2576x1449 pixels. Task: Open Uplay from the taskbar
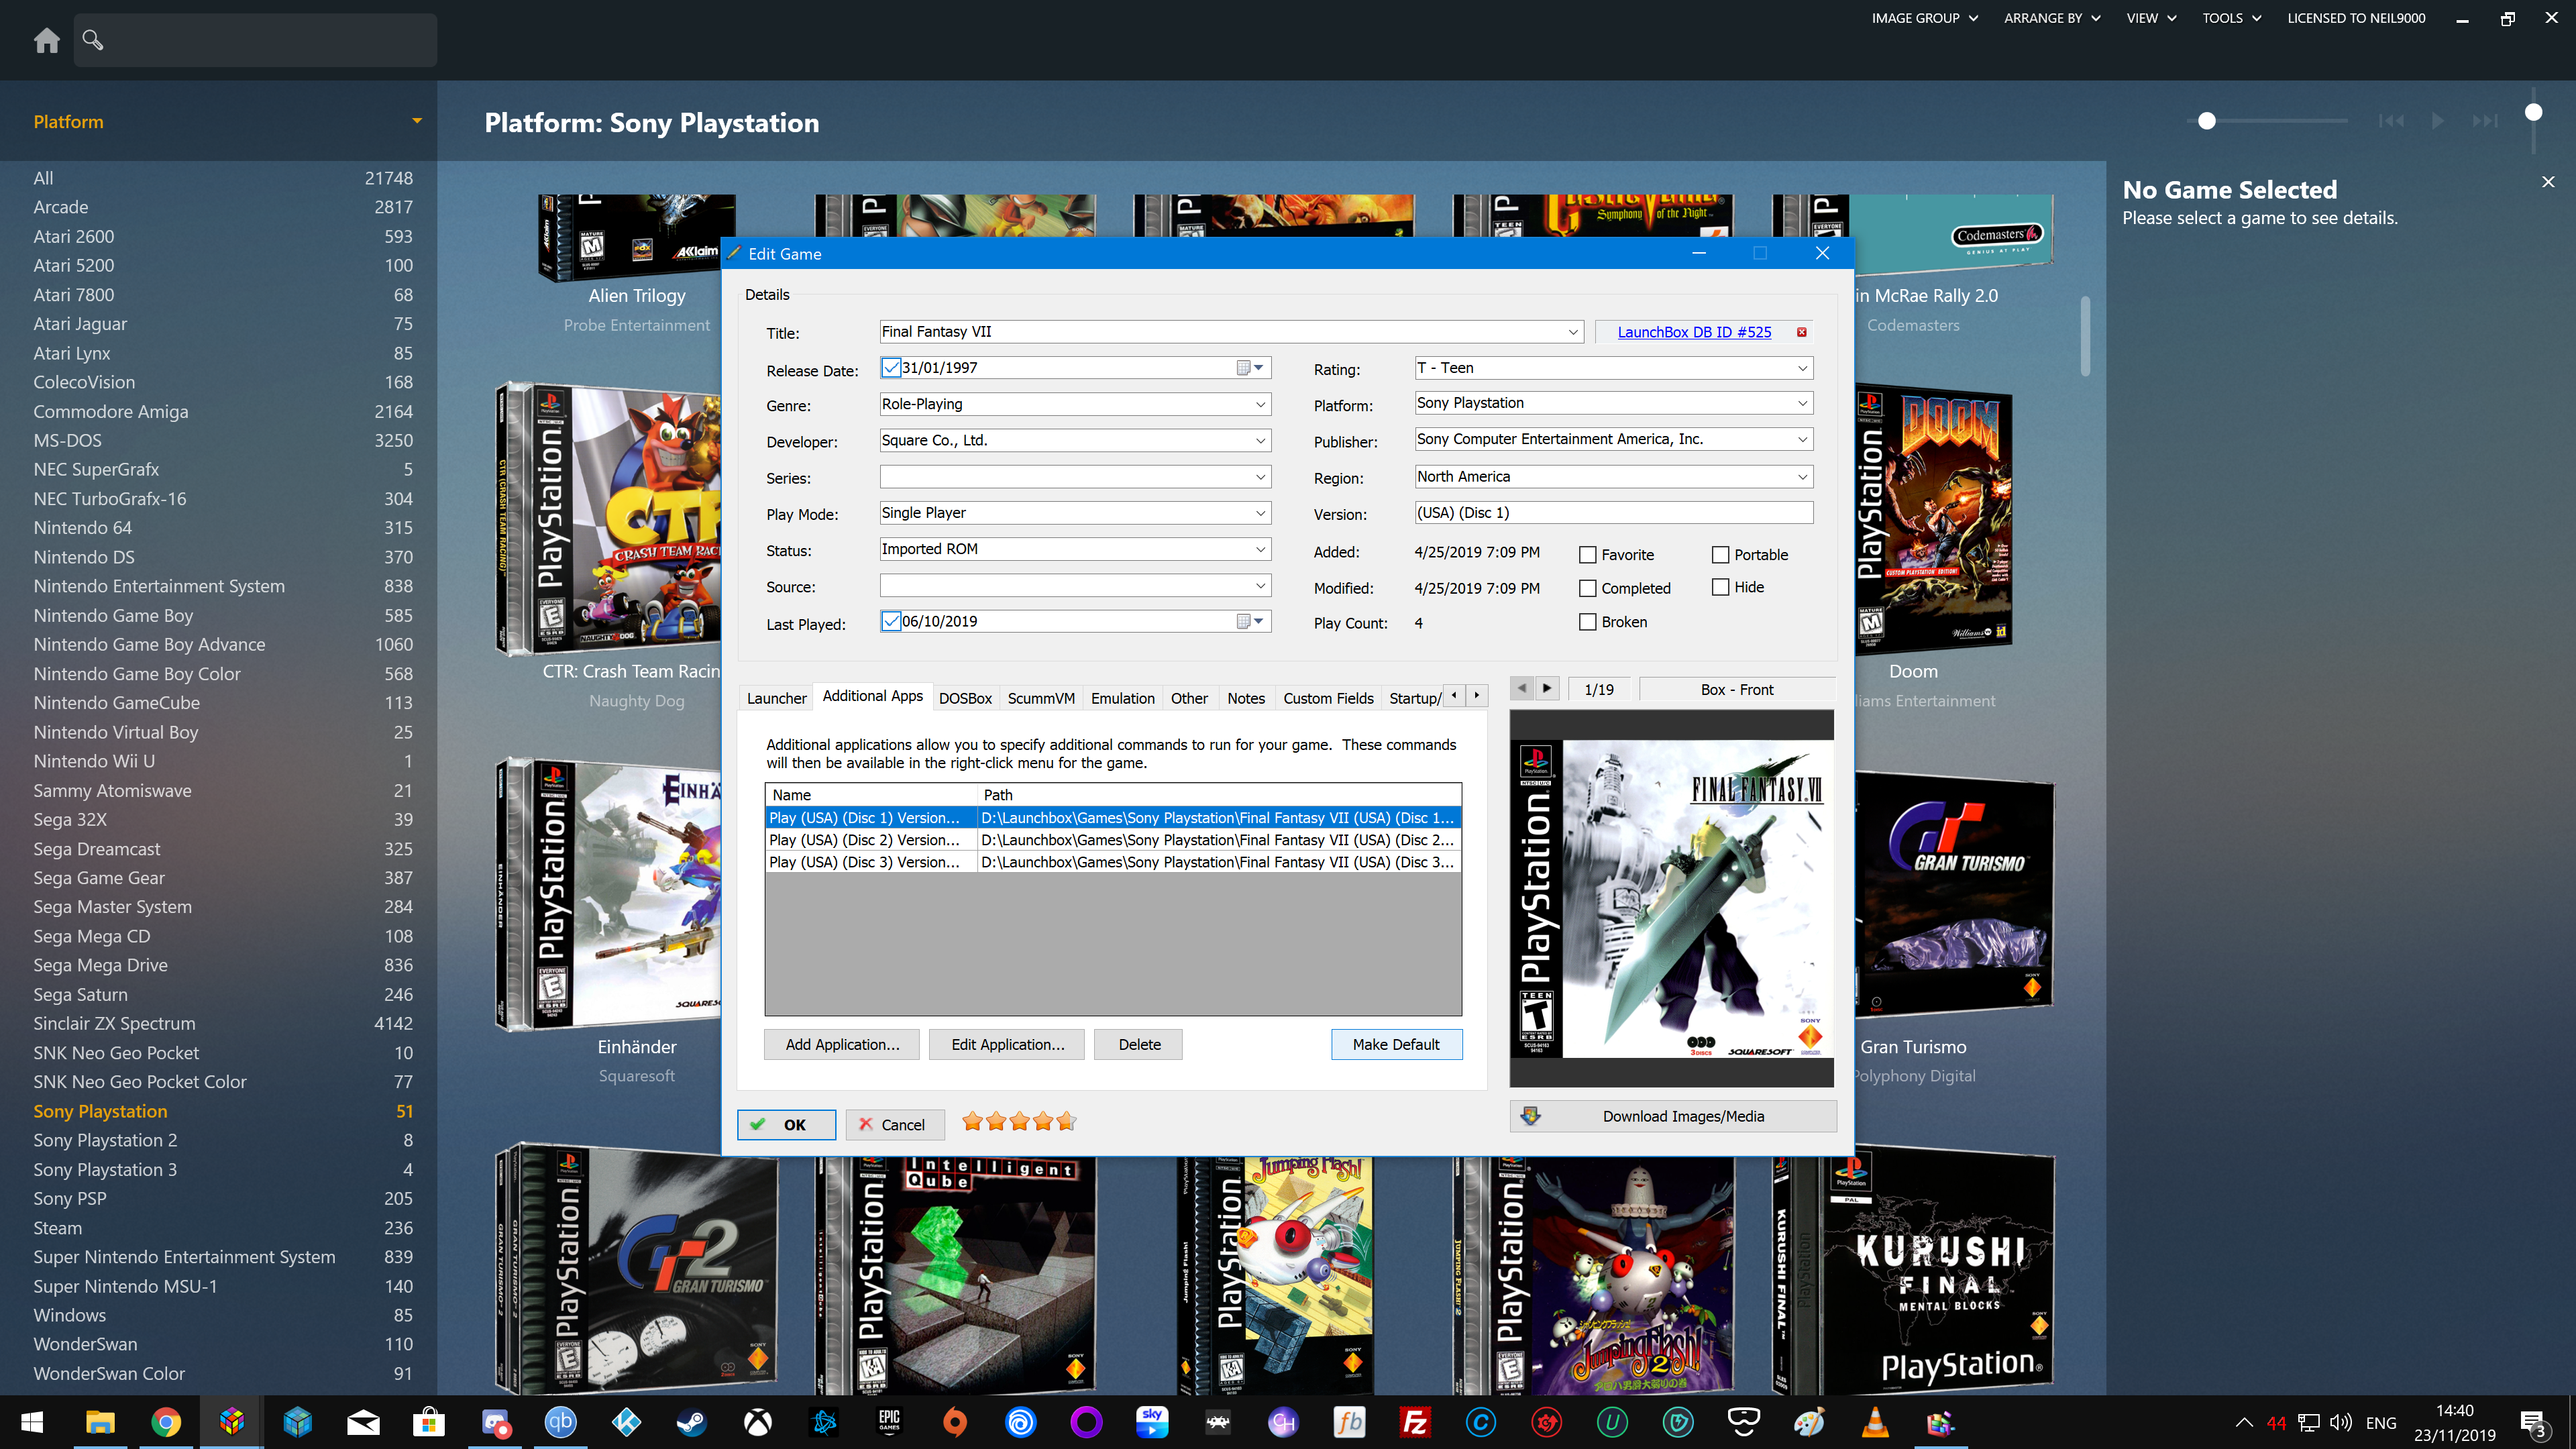pos(1021,1422)
